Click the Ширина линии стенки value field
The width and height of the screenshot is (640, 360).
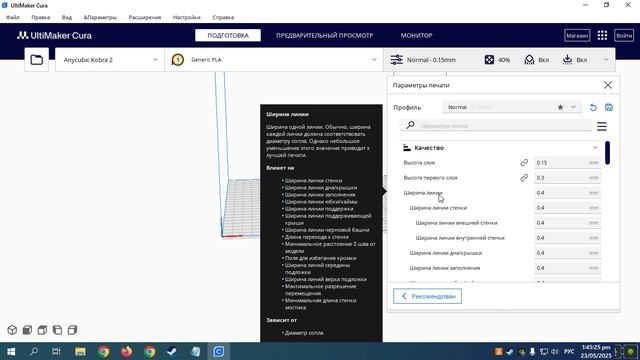point(567,208)
